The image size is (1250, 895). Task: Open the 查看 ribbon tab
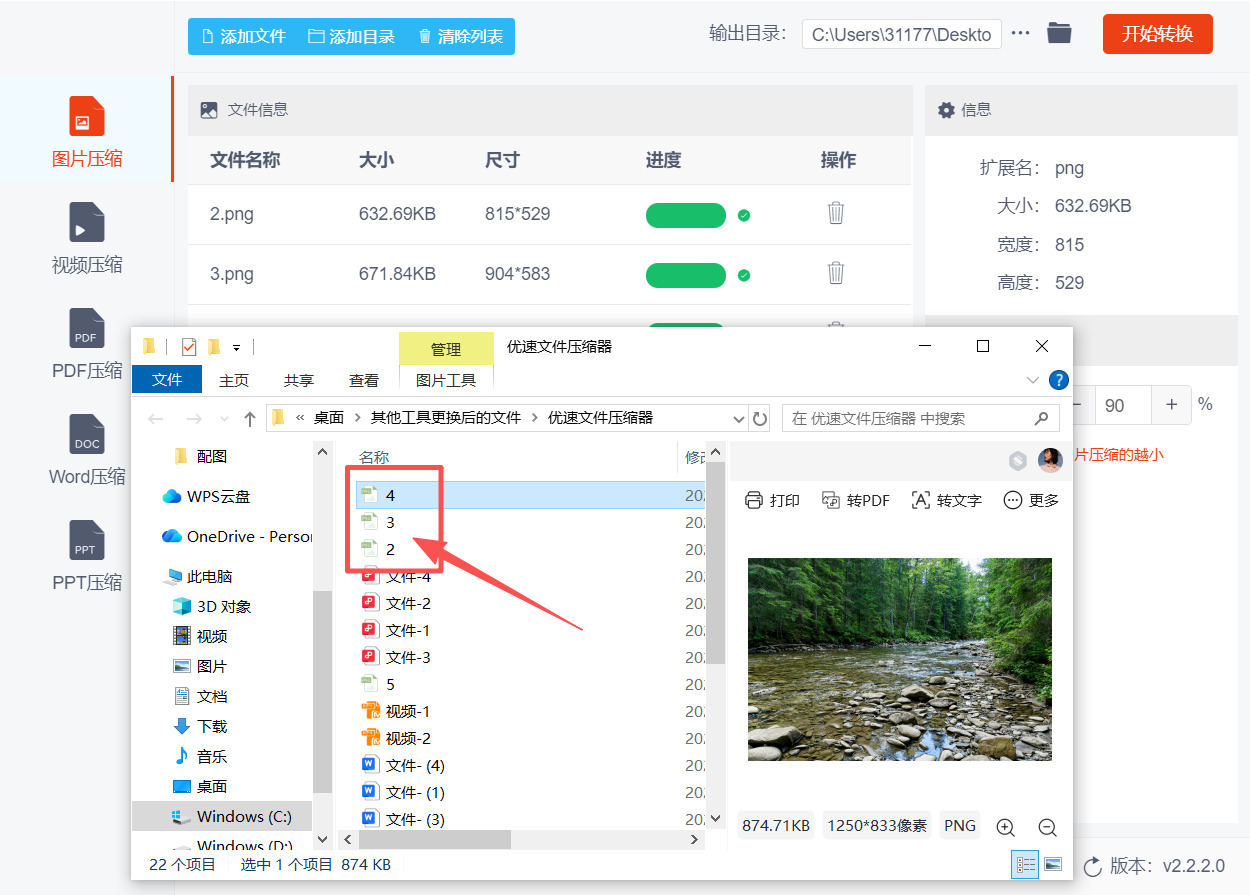pyautogui.click(x=364, y=380)
